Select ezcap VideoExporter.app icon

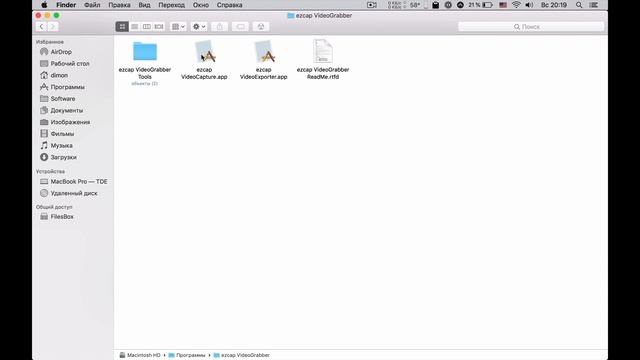(x=264, y=51)
